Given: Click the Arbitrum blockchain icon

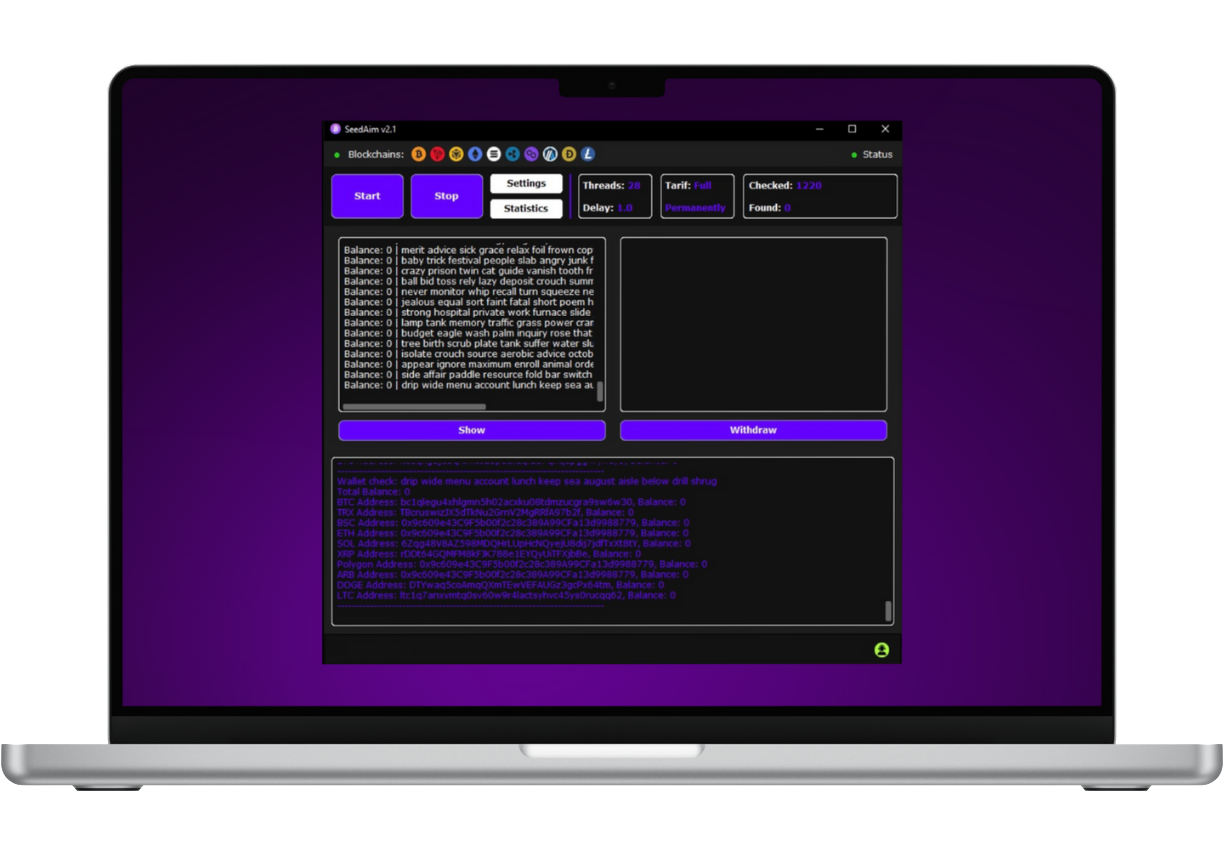Looking at the screenshot, I should click(x=550, y=154).
